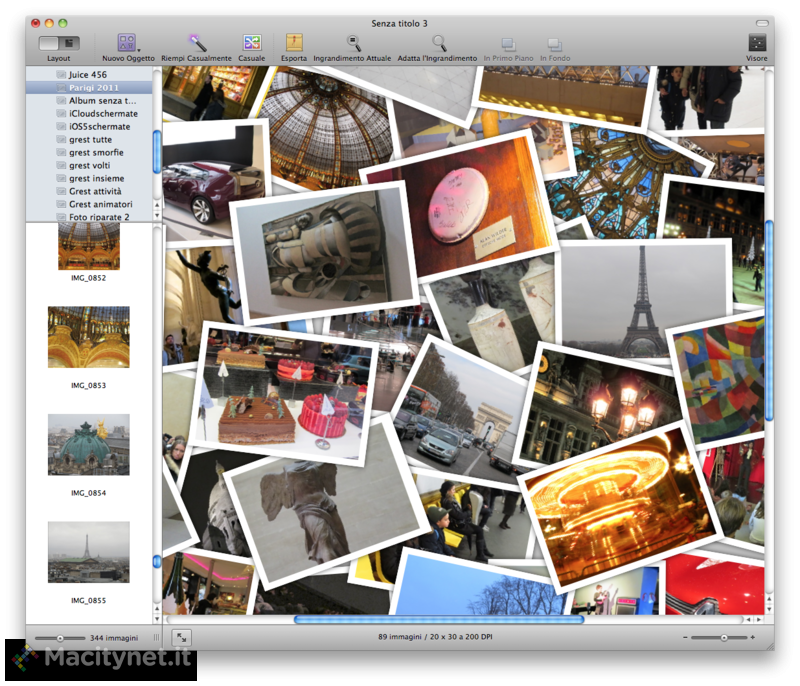This screenshot has height=686, width=800.
Task: Click the album list scroll up arrow
Action: tap(157, 205)
